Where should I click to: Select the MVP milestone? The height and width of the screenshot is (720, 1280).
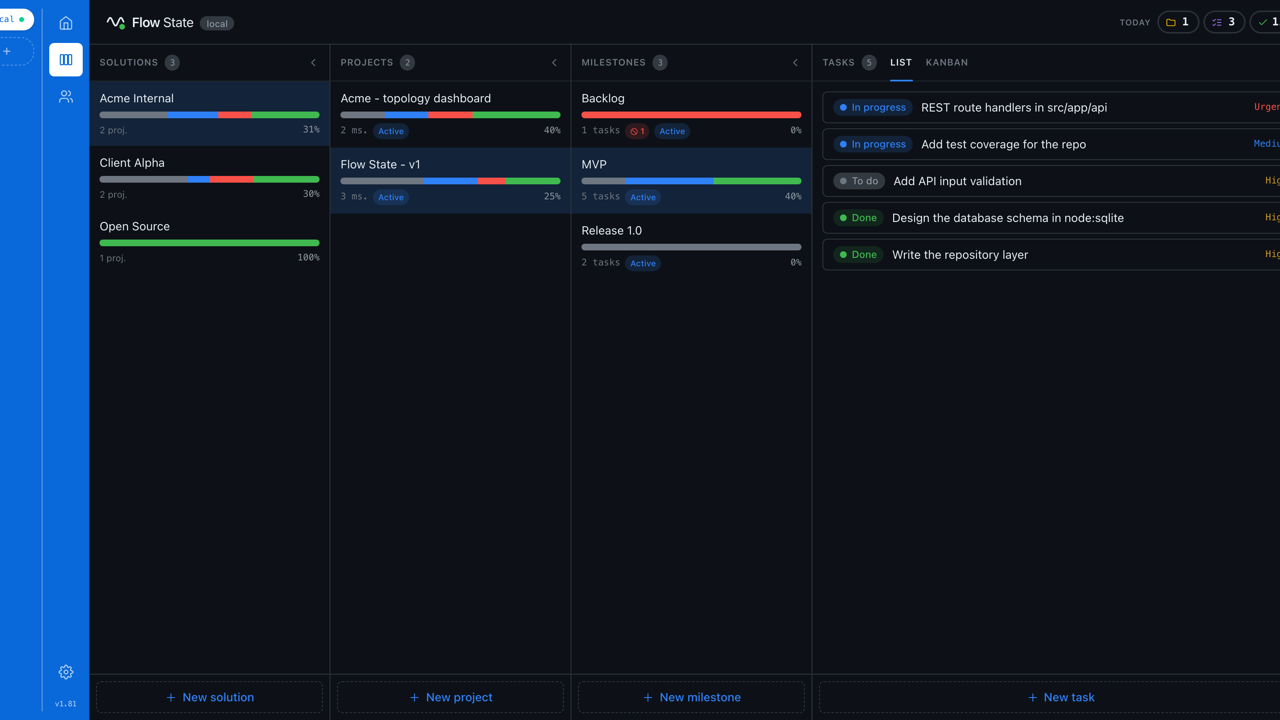[692, 180]
